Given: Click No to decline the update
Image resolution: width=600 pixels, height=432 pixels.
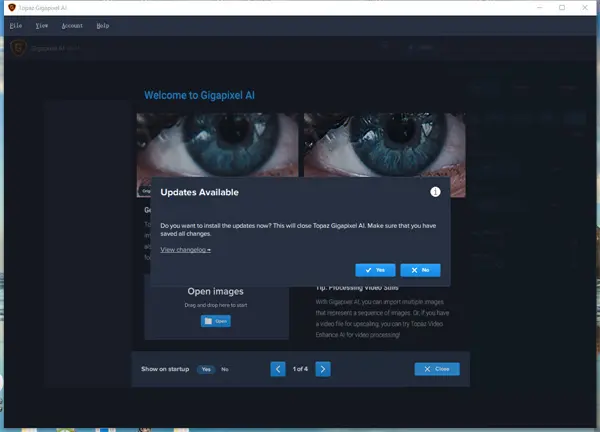Looking at the screenshot, I should (420, 270).
